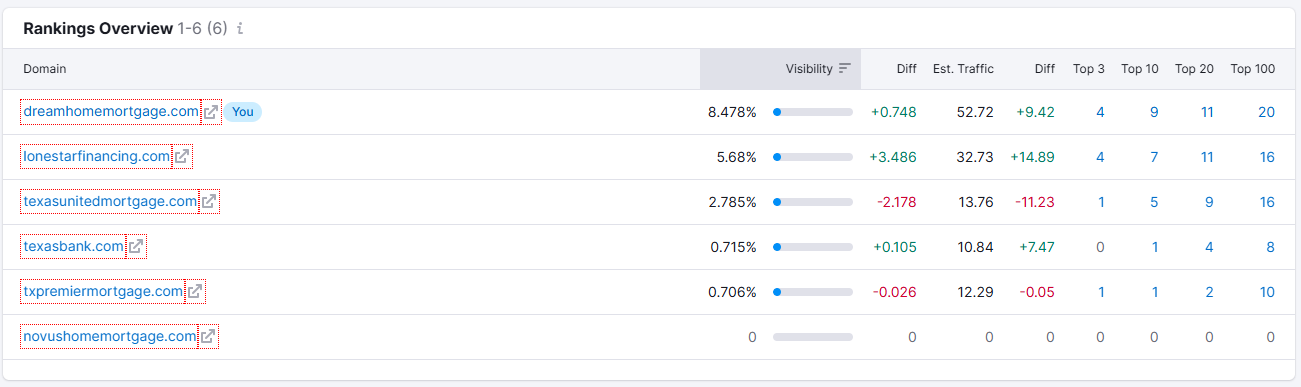
Task: Sort table by Est. Traffic column
Action: [x=963, y=69]
